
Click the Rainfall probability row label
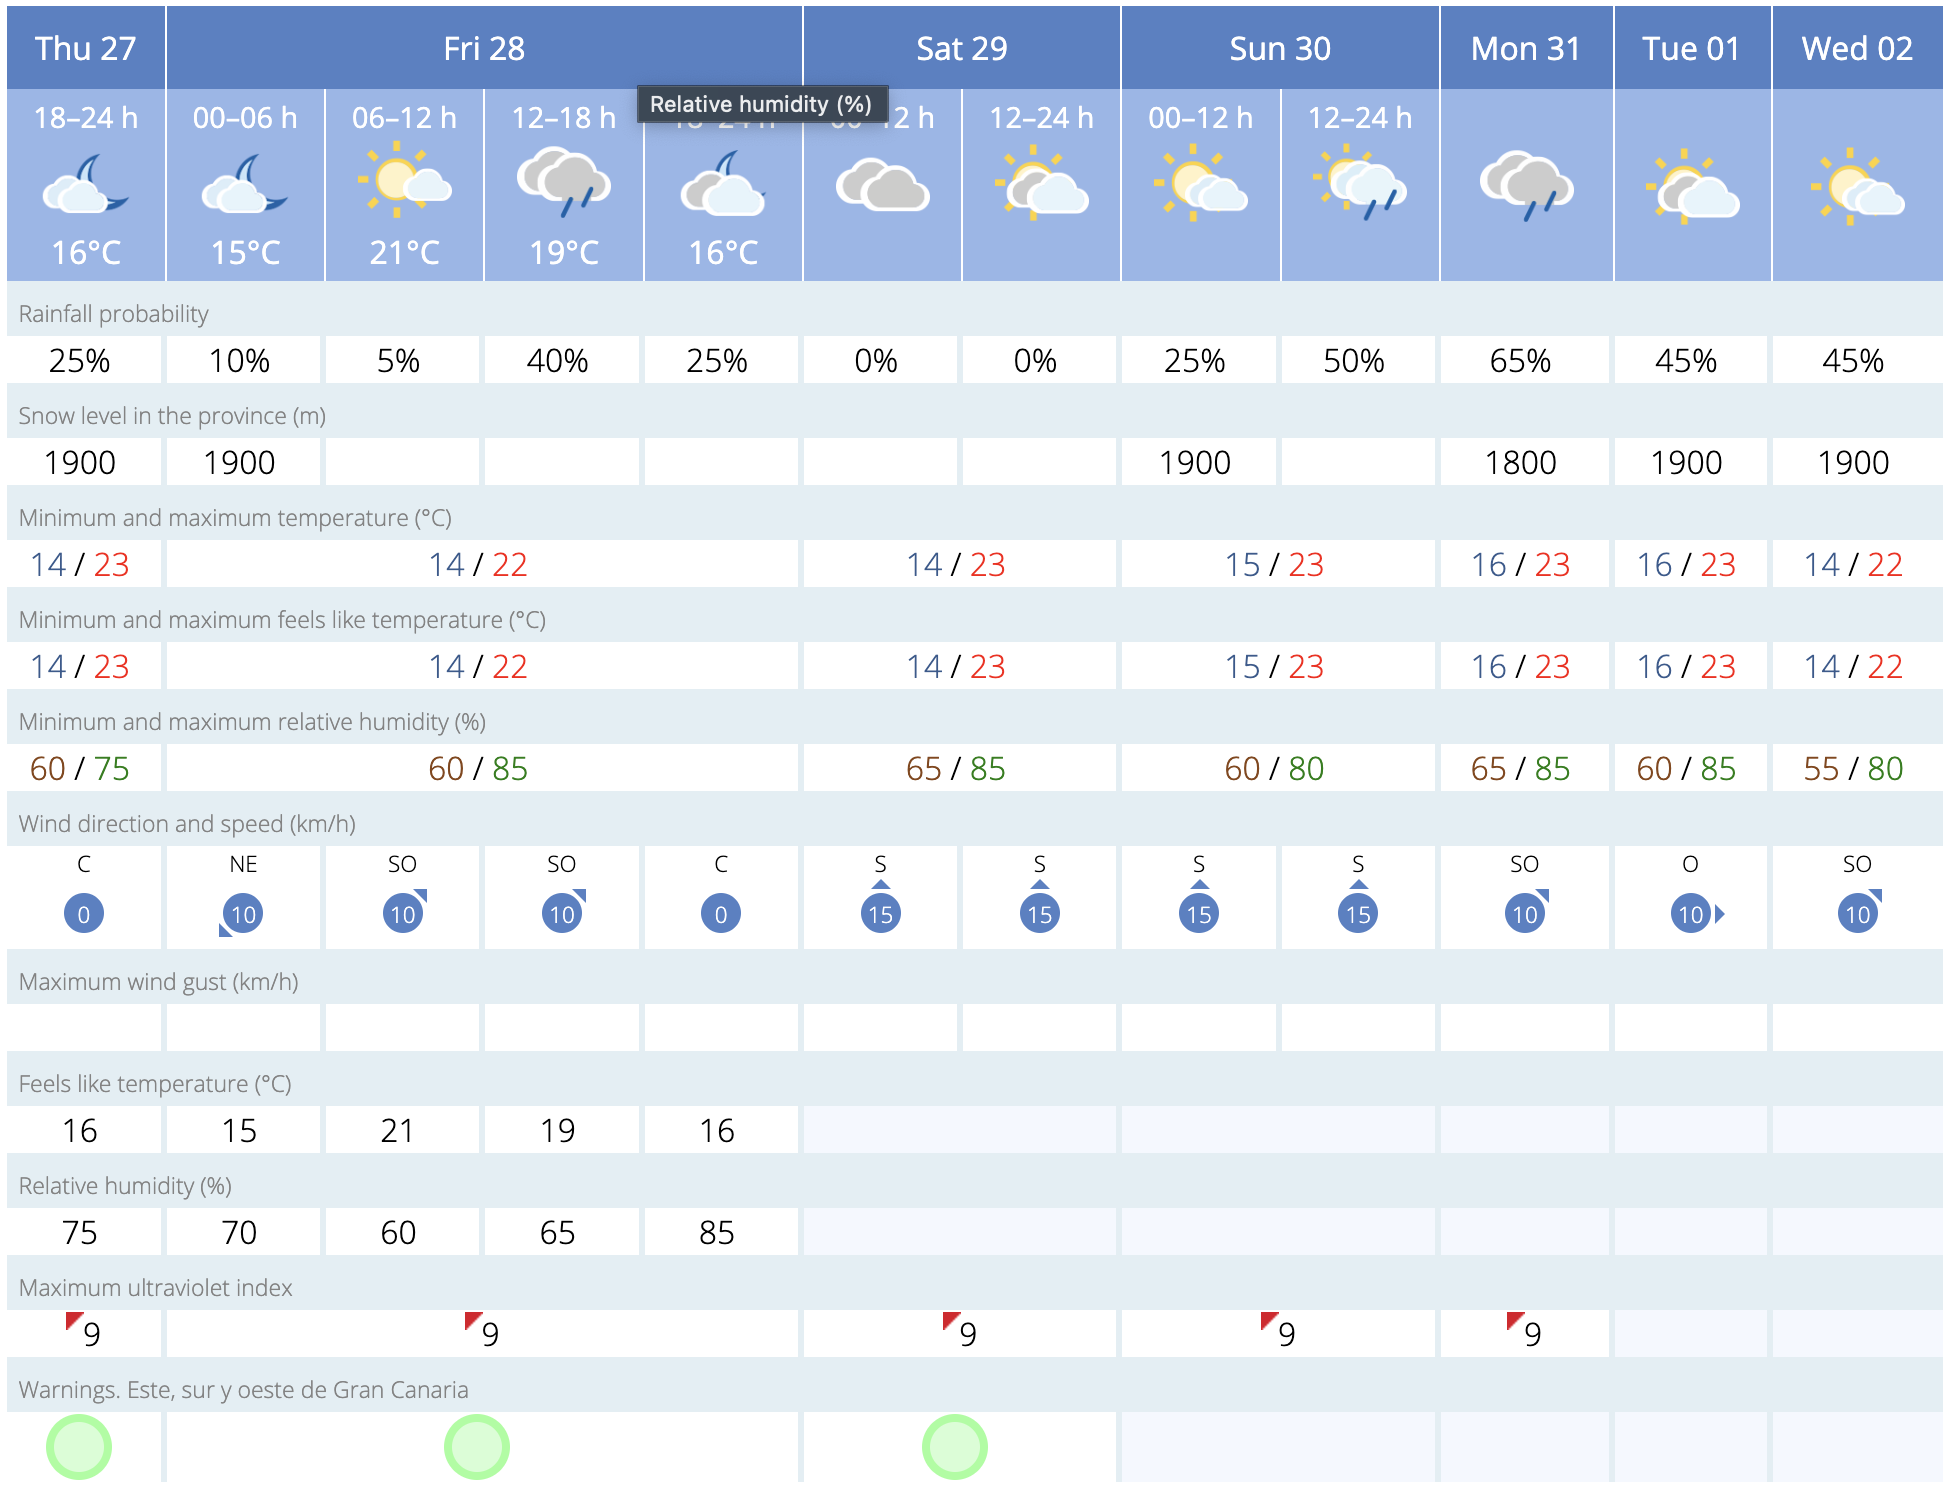pyautogui.click(x=113, y=314)
